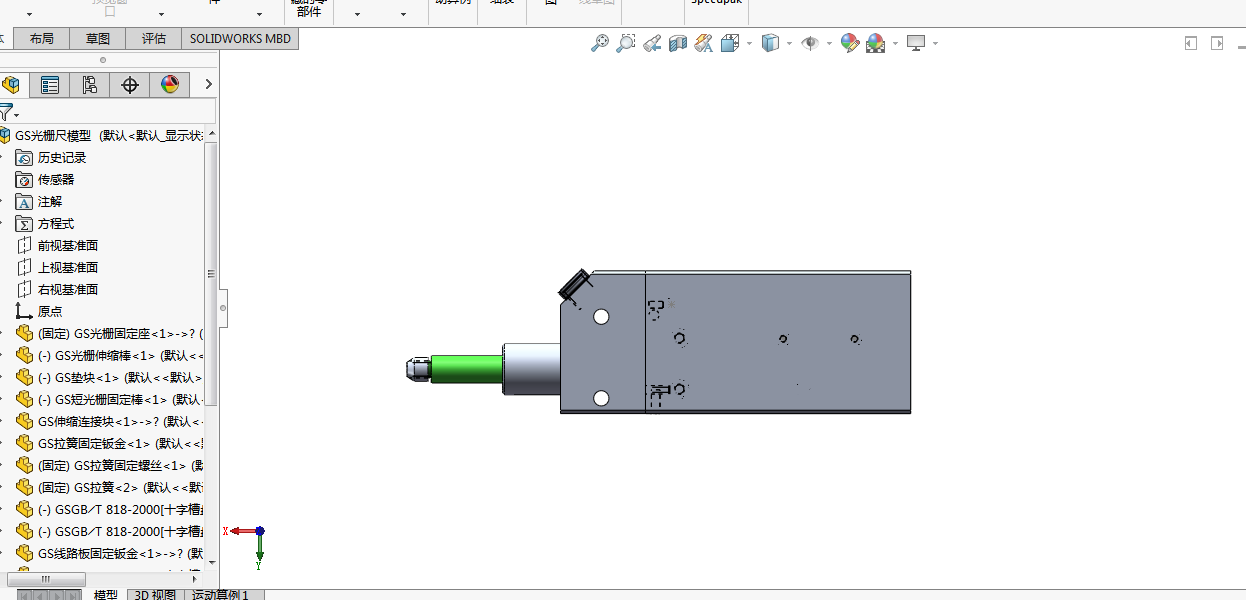The height and width of the screenshot is (600, 1246).
Task: Toggle the Hide/Show Items eye icon
Action: click(x=810, y=43)
